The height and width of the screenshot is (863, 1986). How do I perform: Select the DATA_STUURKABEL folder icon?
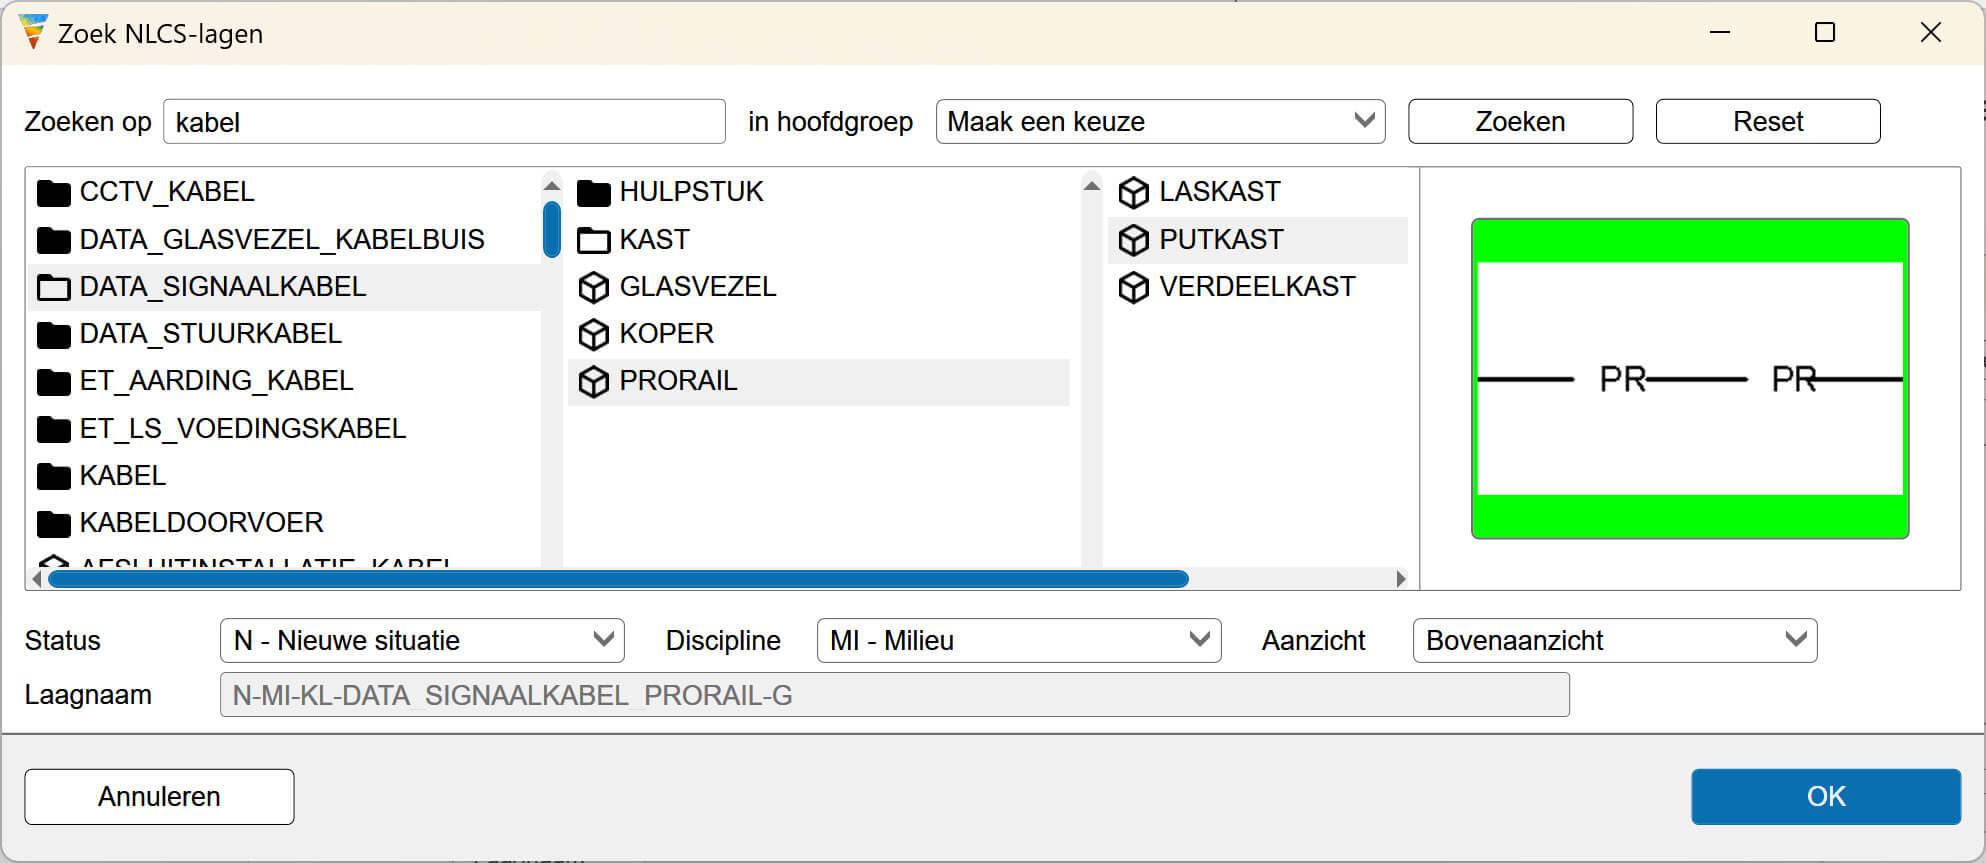click(53, 334)
